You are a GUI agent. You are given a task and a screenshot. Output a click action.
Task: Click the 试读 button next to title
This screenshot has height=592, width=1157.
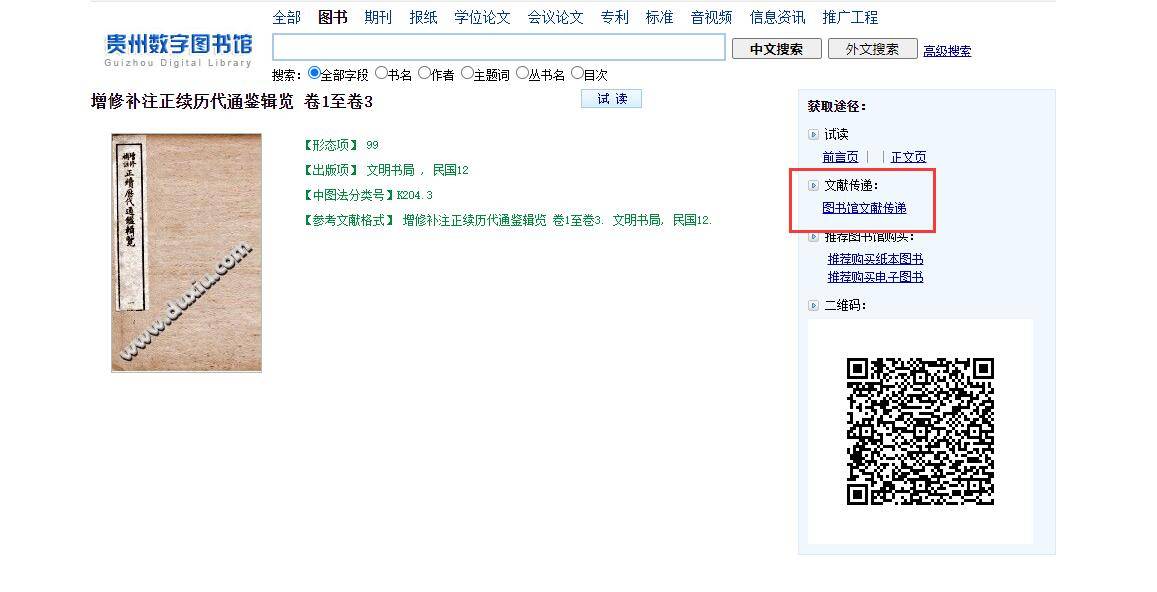(611, 99)
